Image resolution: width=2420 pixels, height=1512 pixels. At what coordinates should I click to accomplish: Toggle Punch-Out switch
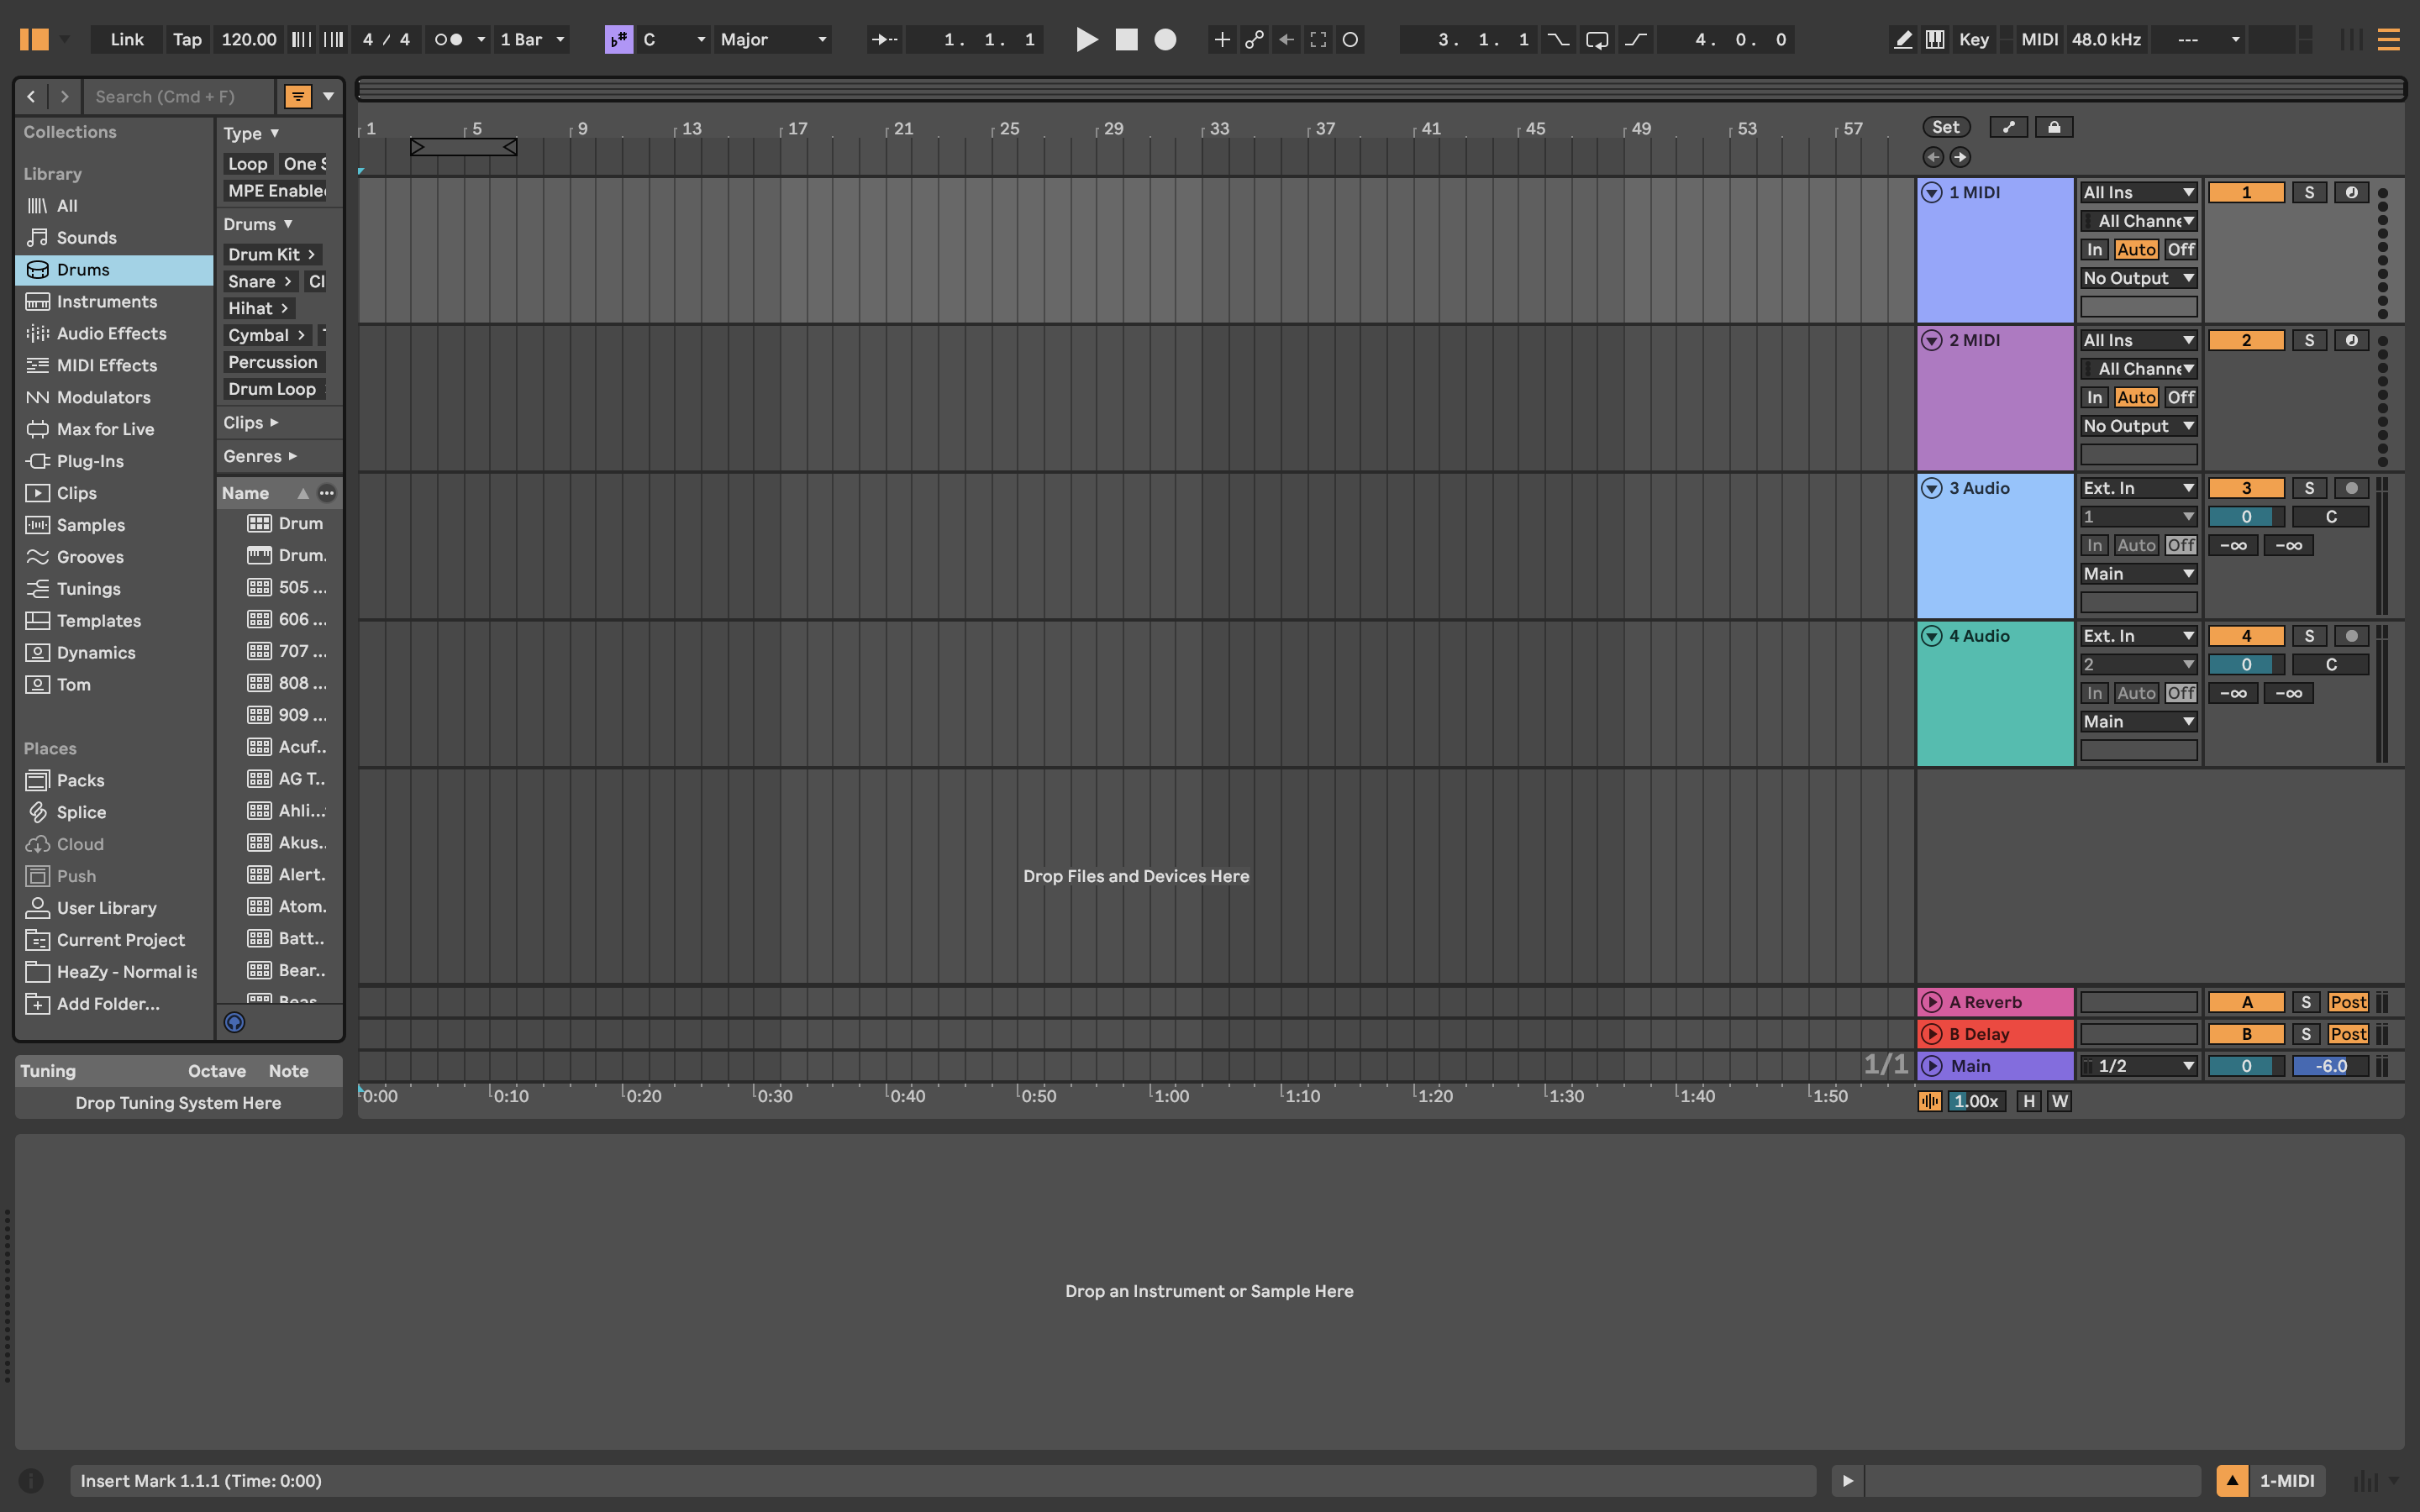1636,39
